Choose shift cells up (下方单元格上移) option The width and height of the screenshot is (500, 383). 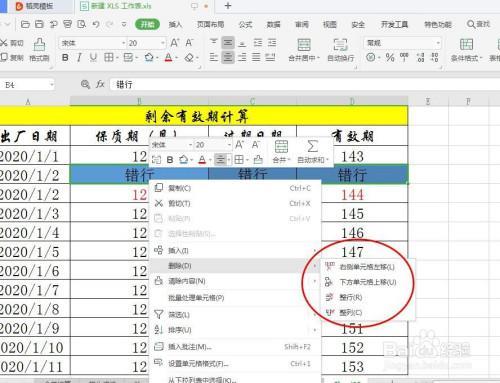point(368,282)
